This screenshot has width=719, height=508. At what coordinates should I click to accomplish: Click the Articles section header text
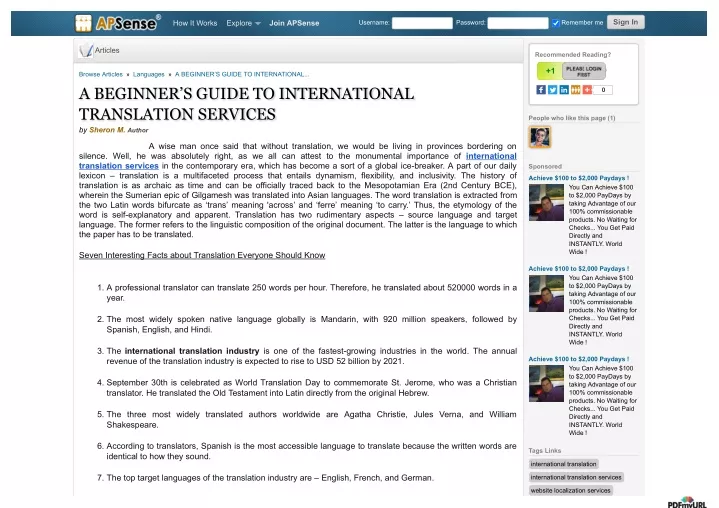(x=107, y=50)
